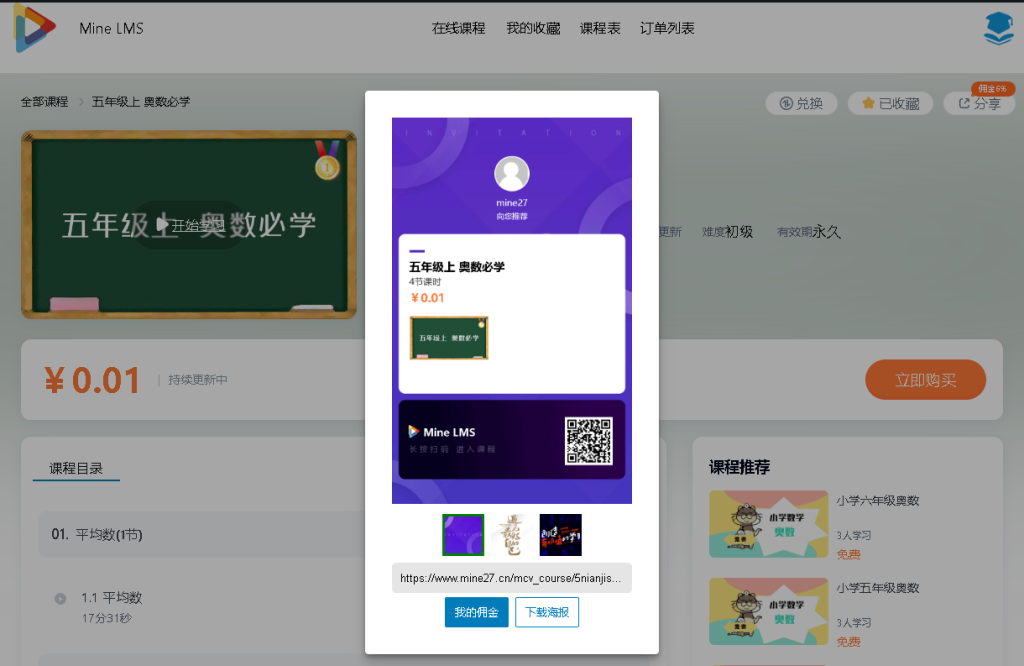The image size is (1024, 666).
Task: Click the 开始学习 play button on course cover
Action: point(189,225)
